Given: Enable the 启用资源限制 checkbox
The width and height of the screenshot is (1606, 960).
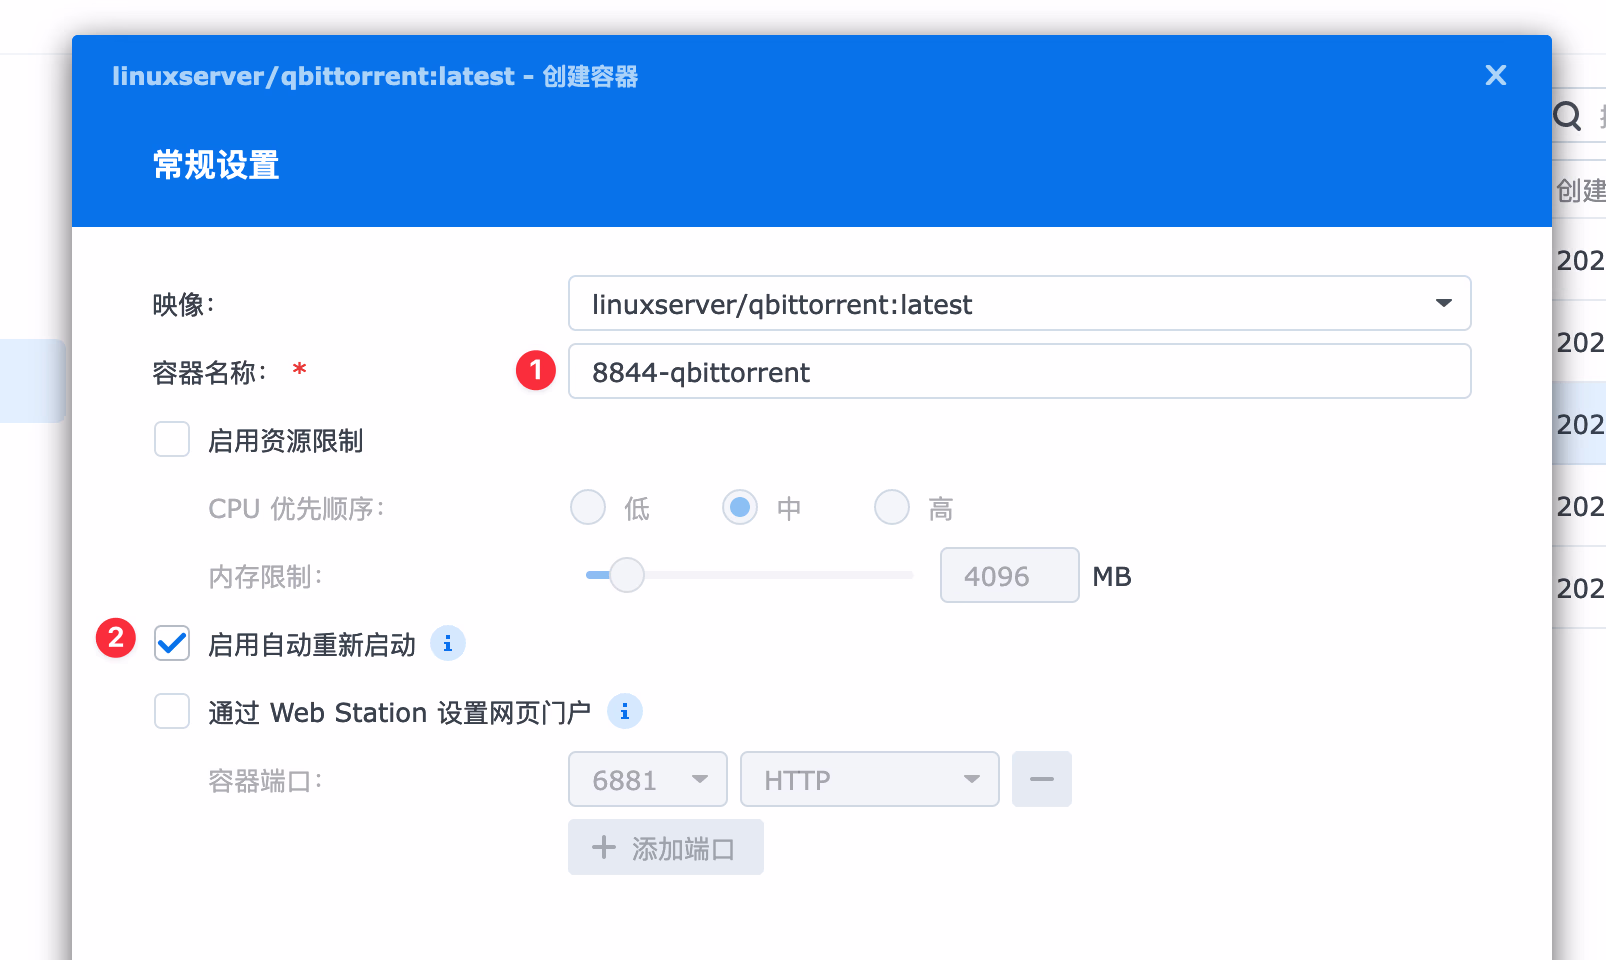Looking at the screenshot, I should [x=172, y=440].
